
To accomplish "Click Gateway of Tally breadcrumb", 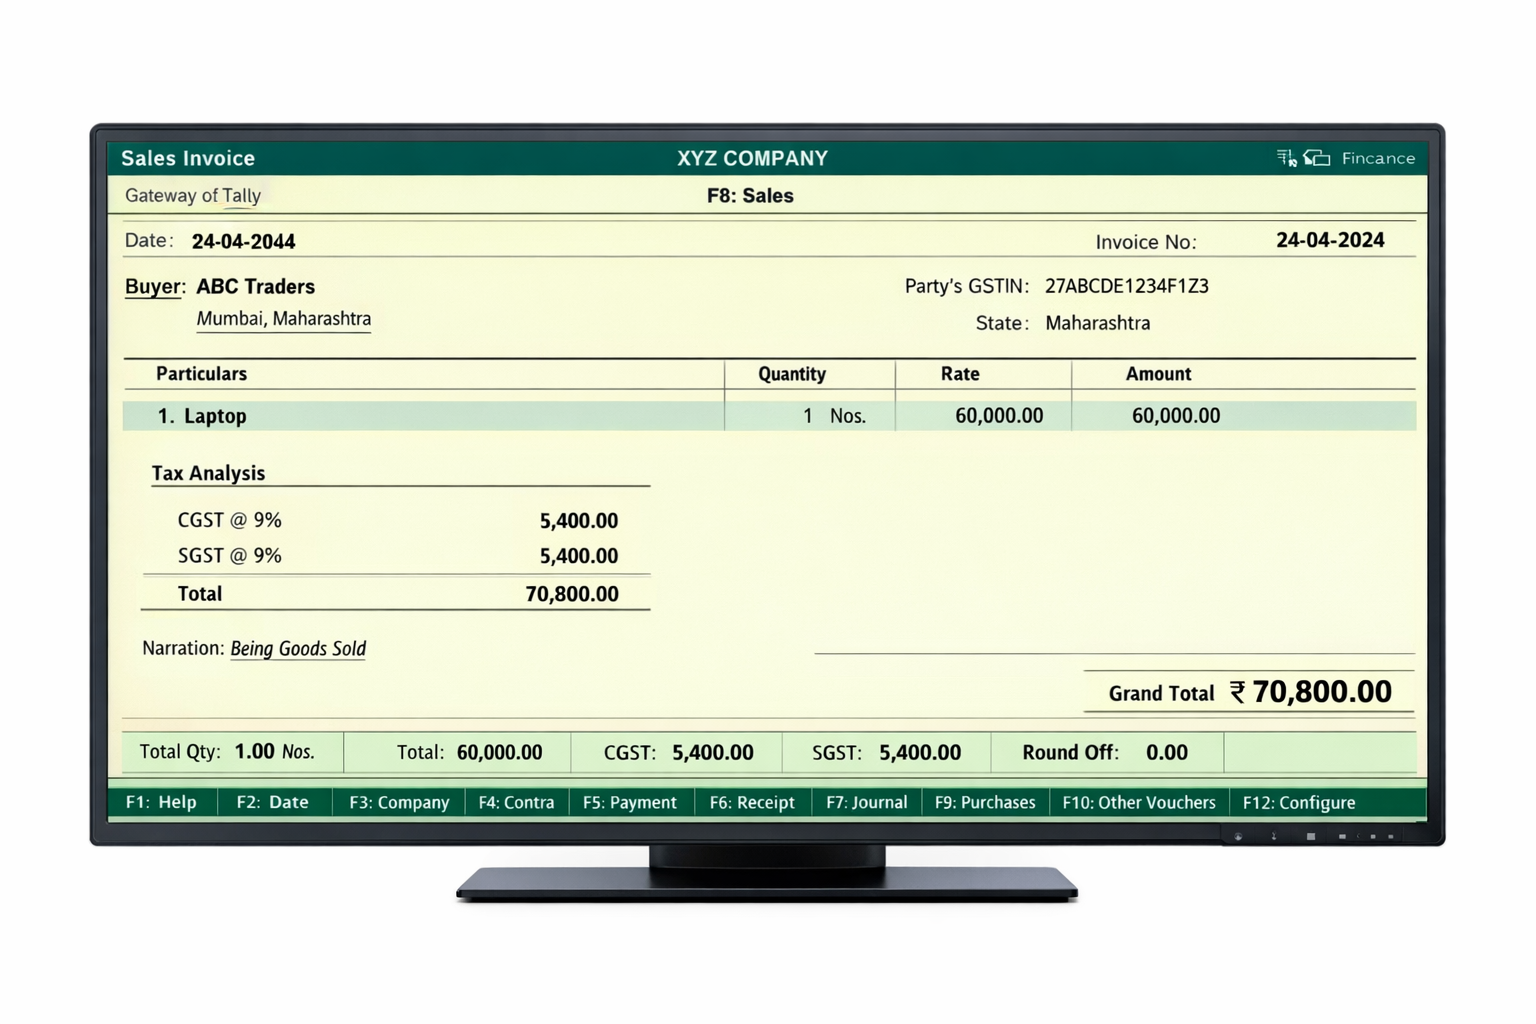I will (193, 196).
